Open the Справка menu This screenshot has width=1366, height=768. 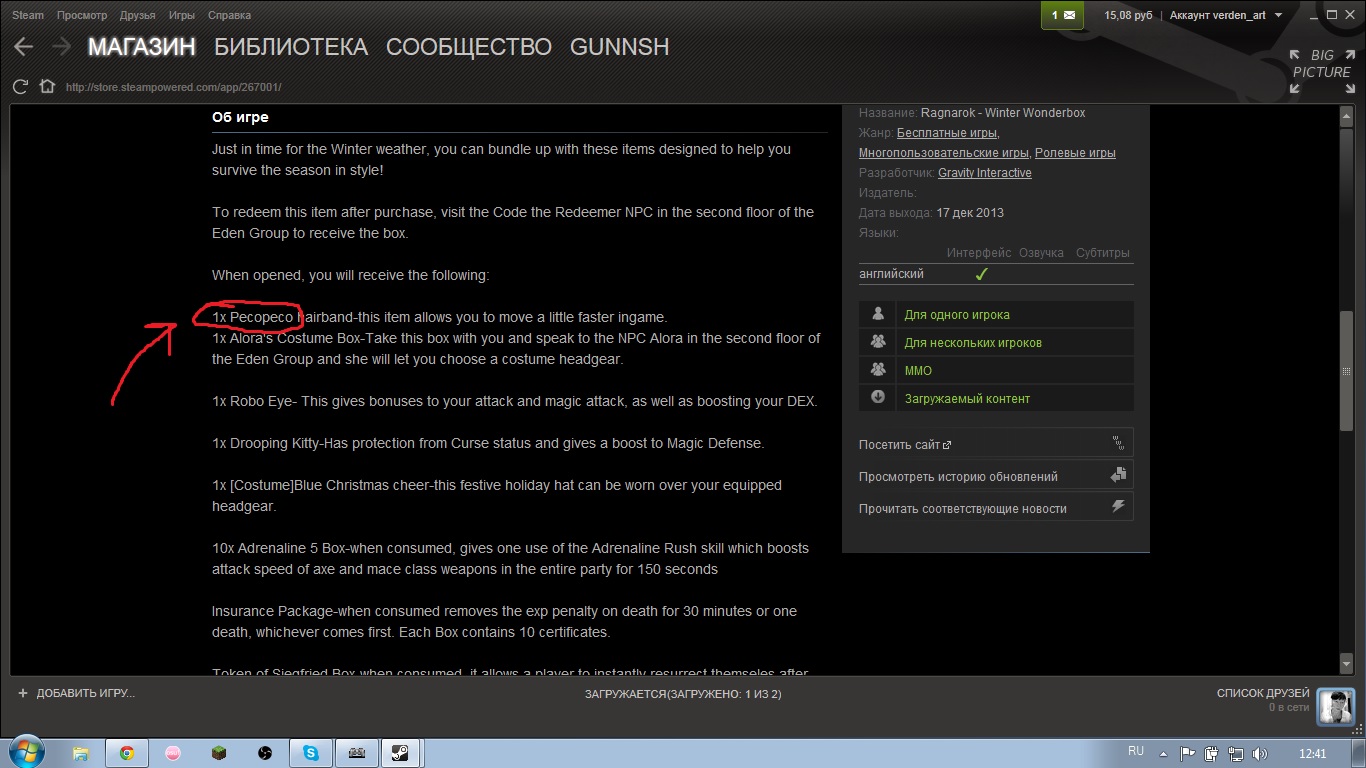pos(229,15)
